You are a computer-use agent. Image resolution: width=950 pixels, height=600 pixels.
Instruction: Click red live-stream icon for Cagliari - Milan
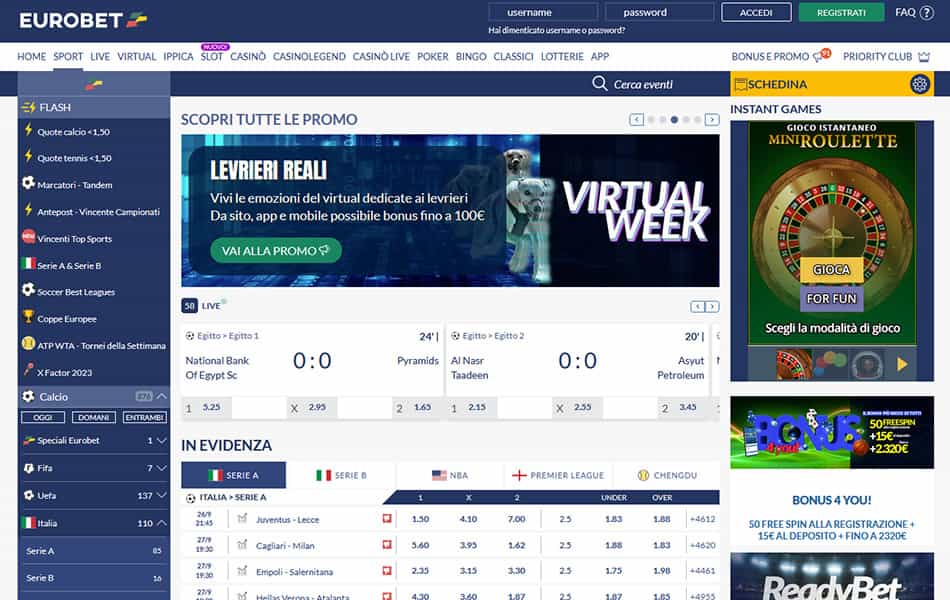coord(387,545)
